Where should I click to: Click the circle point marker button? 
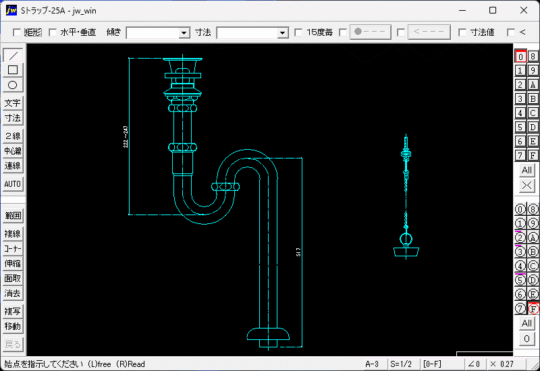[x=370, y=32]
